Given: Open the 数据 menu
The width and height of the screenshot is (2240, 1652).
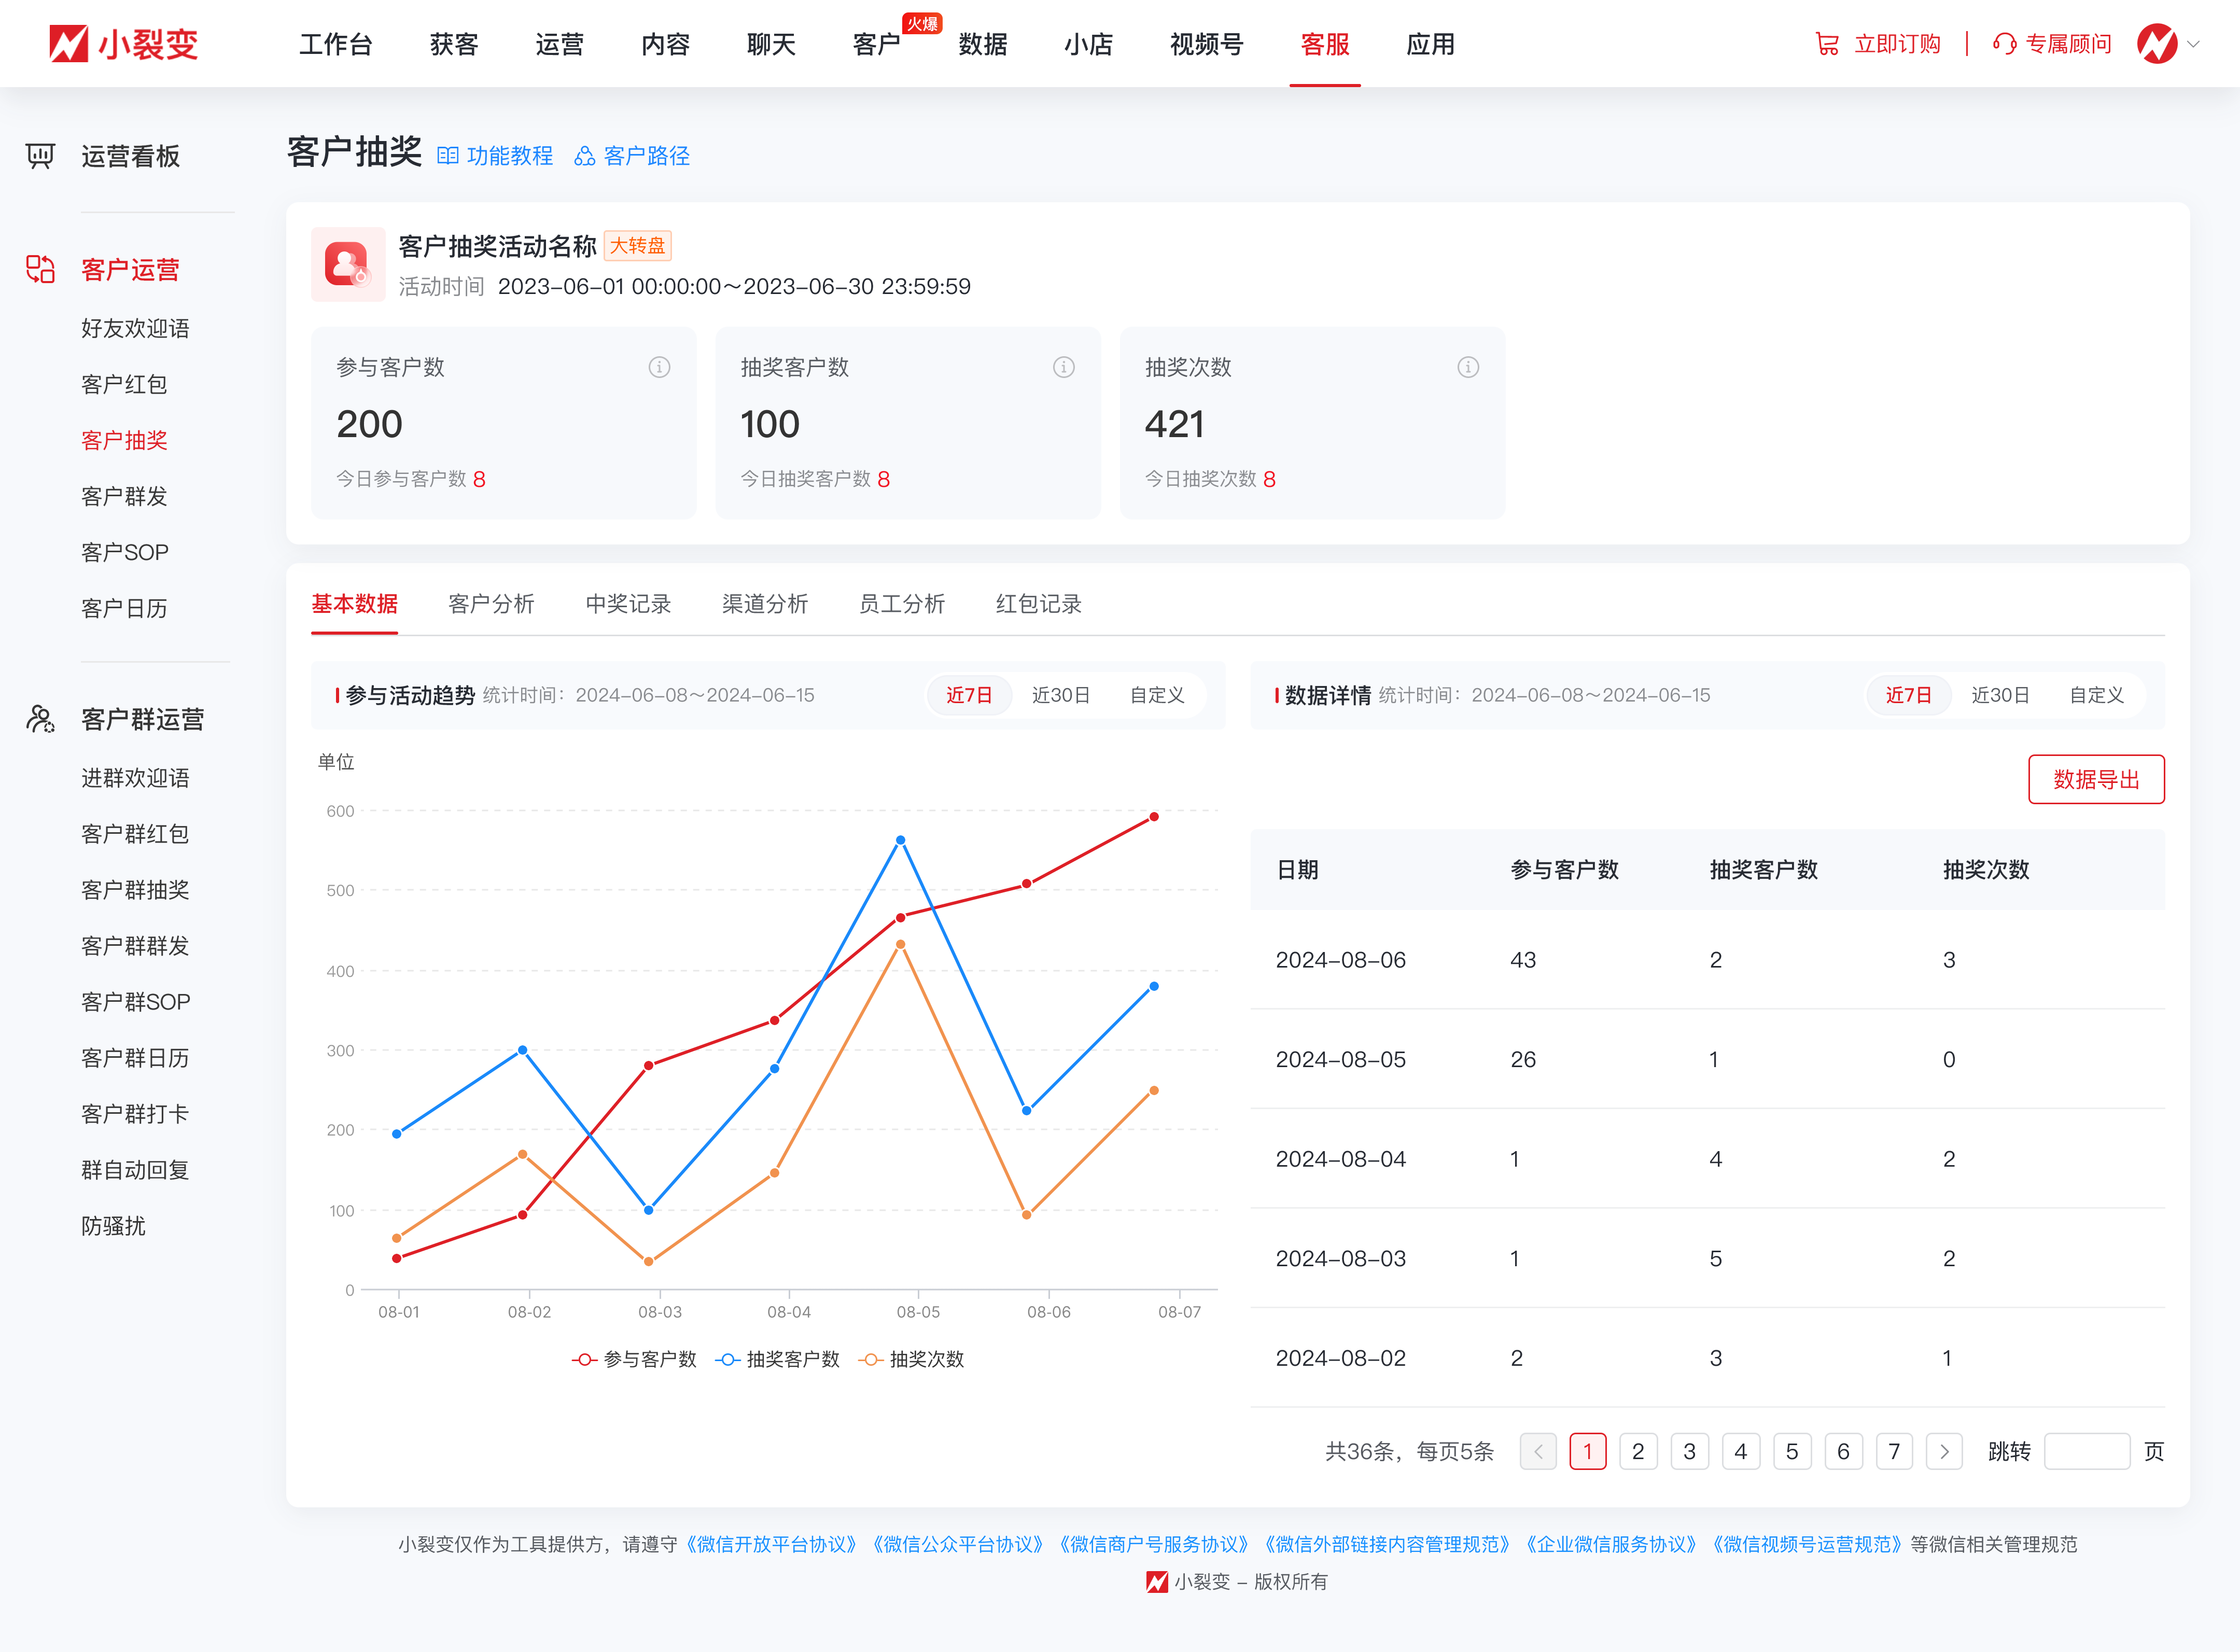Looking at the screenshot, I should pyautogui.click(x=983, y=44).
